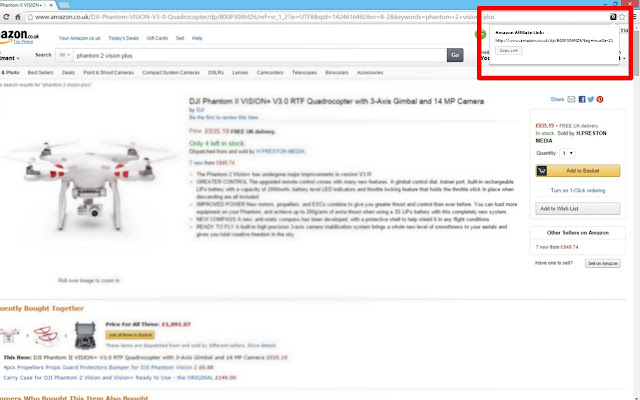
Task: Click the quadcopter product image
Action: pyautogui.click(x=90, y=186)
